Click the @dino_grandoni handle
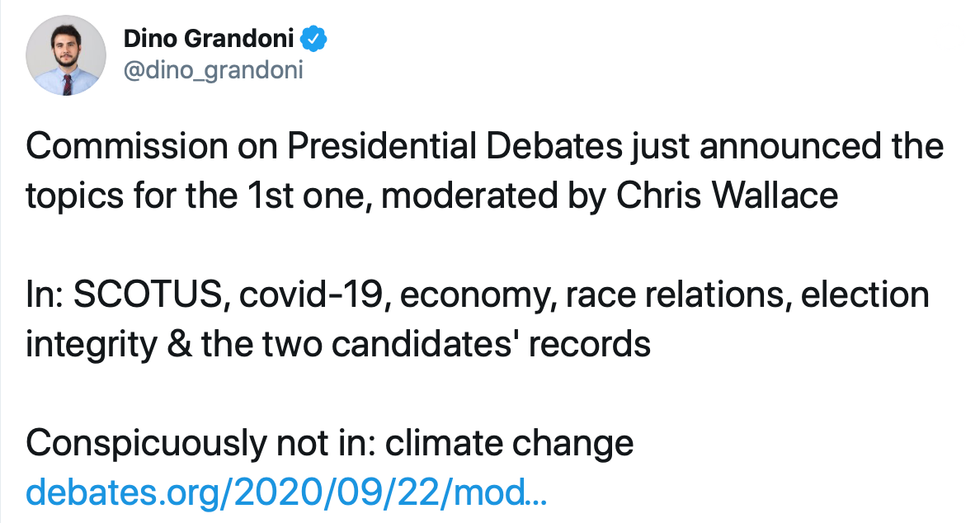Screen dimensions: 980x523 (212, 72)
